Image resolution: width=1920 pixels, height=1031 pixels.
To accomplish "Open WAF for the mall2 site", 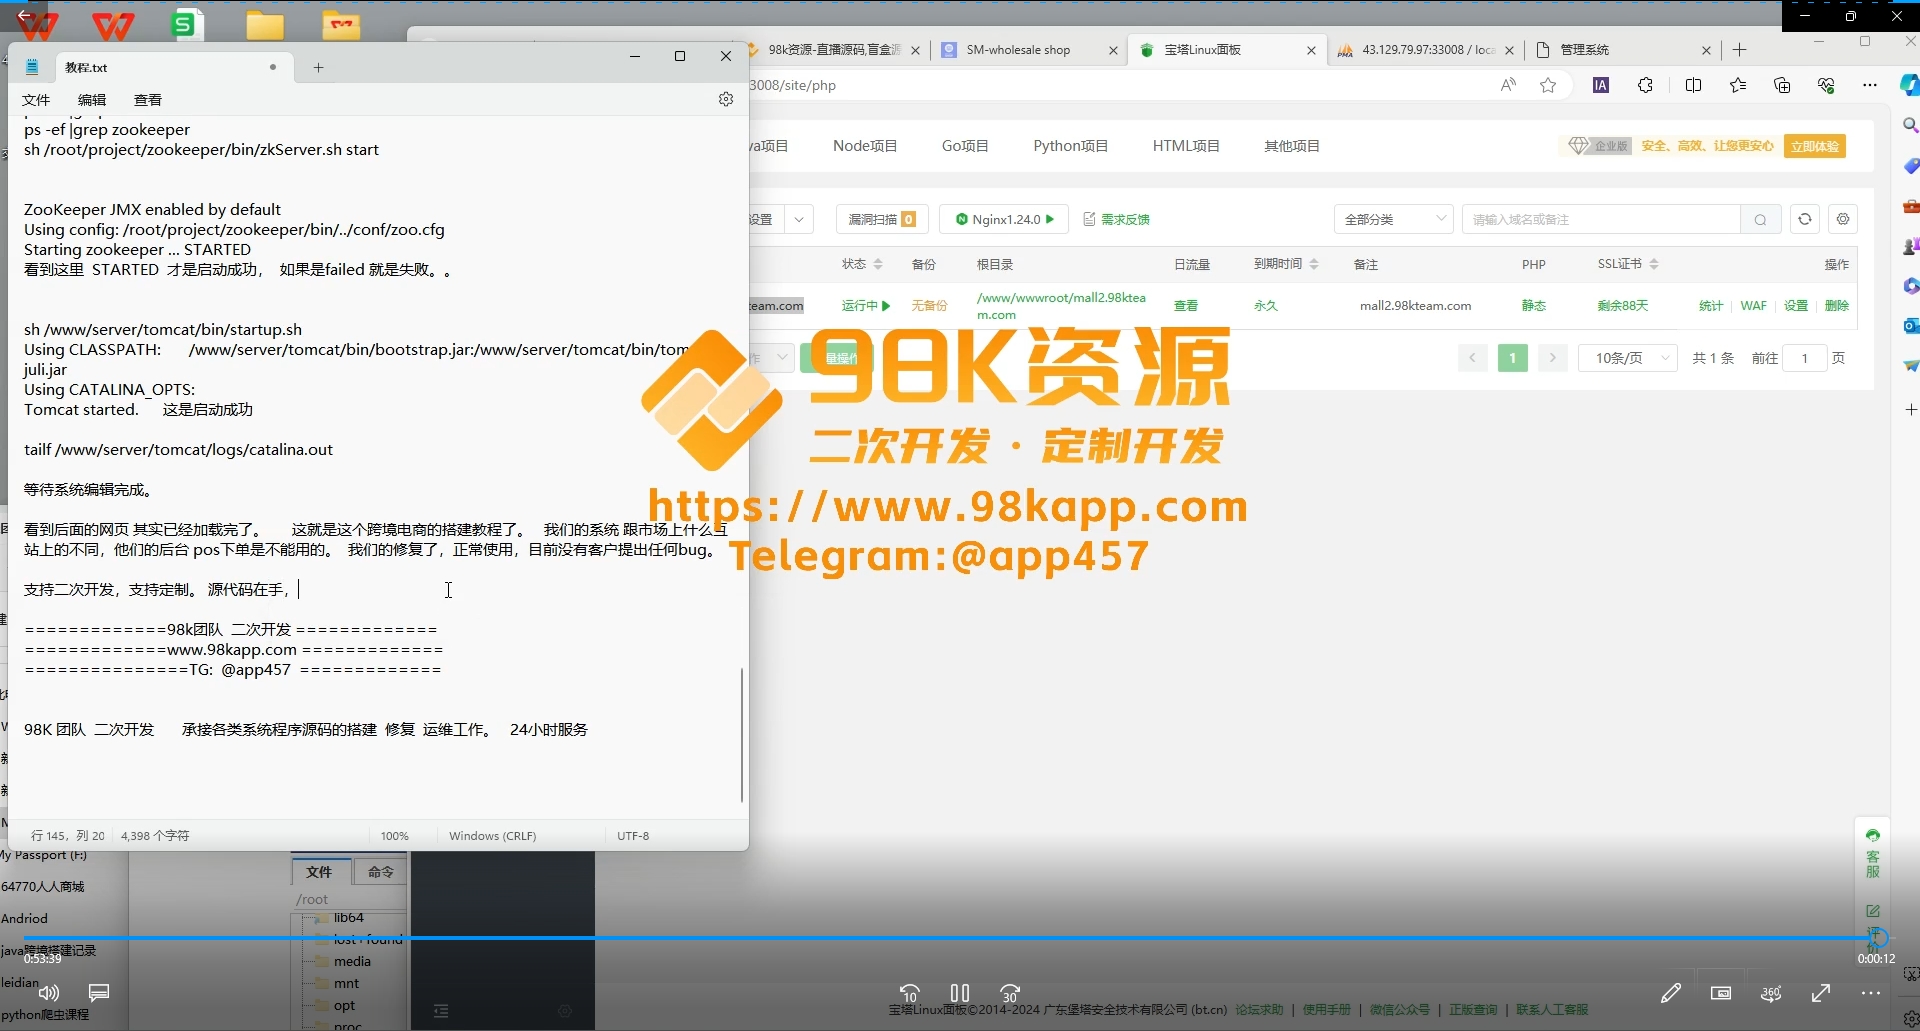I will click(x=1753, y=306).
